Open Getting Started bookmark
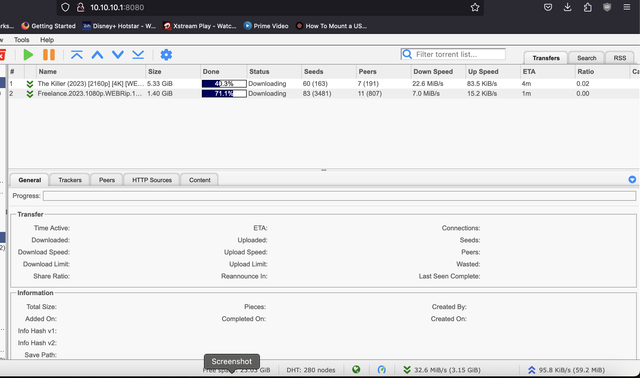The width and height of the screenshot is (640, 378). 49,26
